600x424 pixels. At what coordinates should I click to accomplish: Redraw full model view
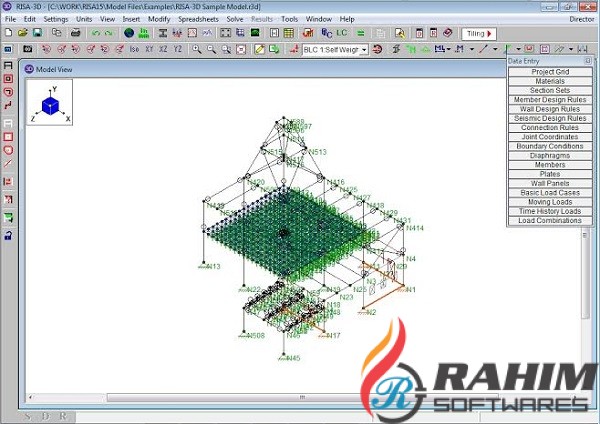click(x=241, y=49)
